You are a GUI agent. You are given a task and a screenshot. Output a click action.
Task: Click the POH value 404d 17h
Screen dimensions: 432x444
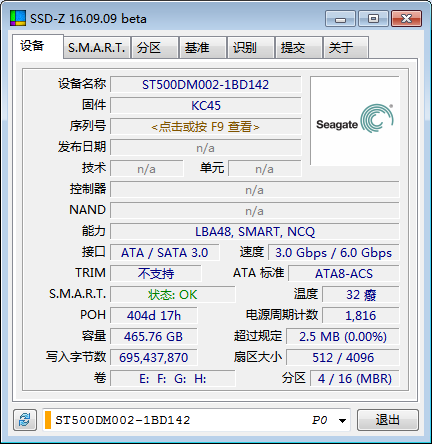coord(154,315)
